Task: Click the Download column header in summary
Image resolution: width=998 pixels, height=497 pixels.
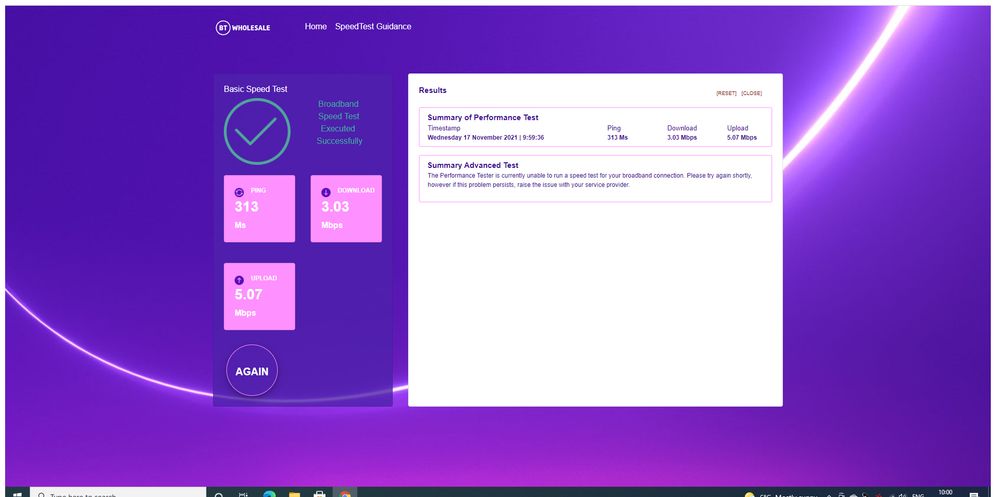Action: click(682, 129)
